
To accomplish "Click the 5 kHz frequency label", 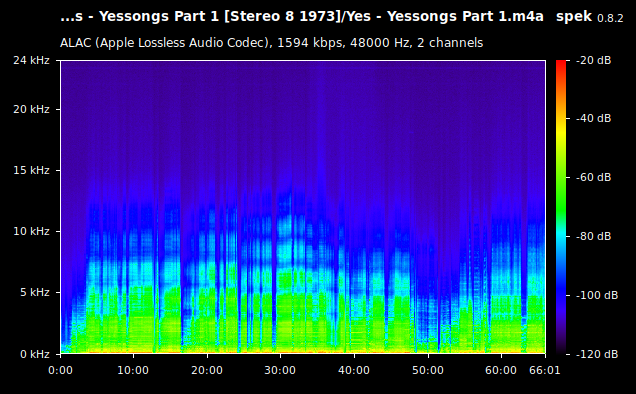I will 35,292.
